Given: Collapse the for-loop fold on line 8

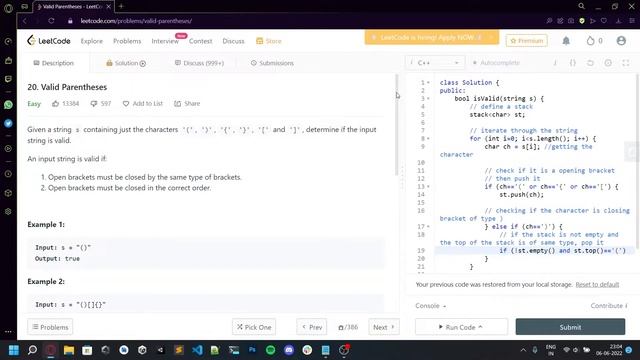Looking at the screenshot, I should coord(428,139).
